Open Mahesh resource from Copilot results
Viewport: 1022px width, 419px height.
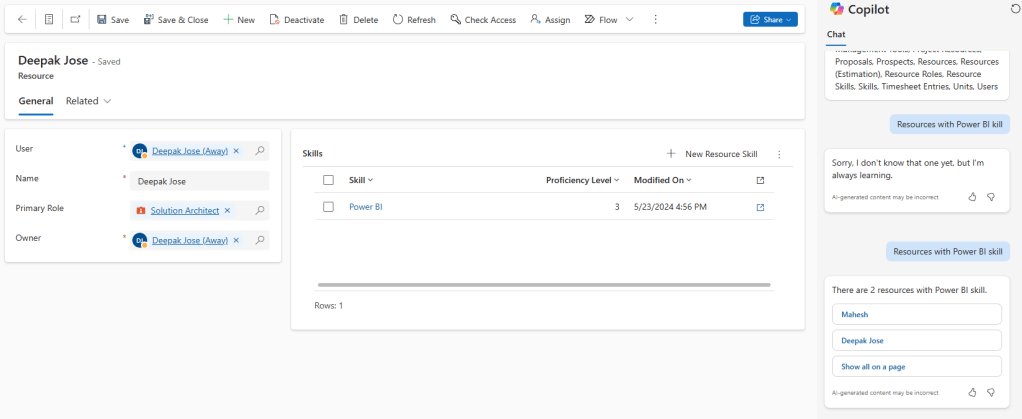point(915,314)
